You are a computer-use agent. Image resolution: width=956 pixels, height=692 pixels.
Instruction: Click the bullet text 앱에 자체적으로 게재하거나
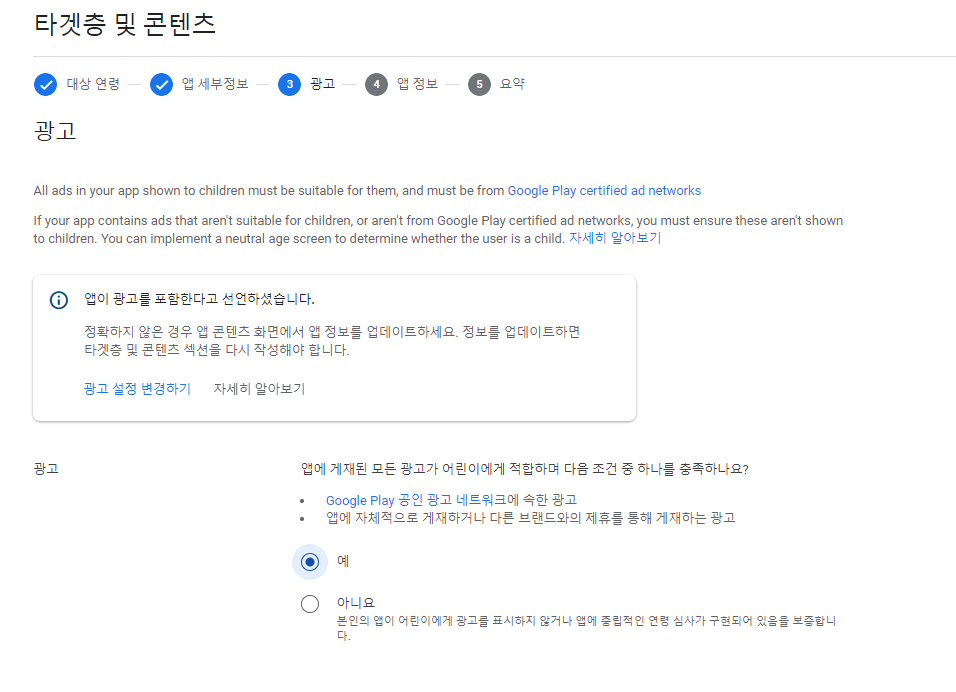(530, 518)
